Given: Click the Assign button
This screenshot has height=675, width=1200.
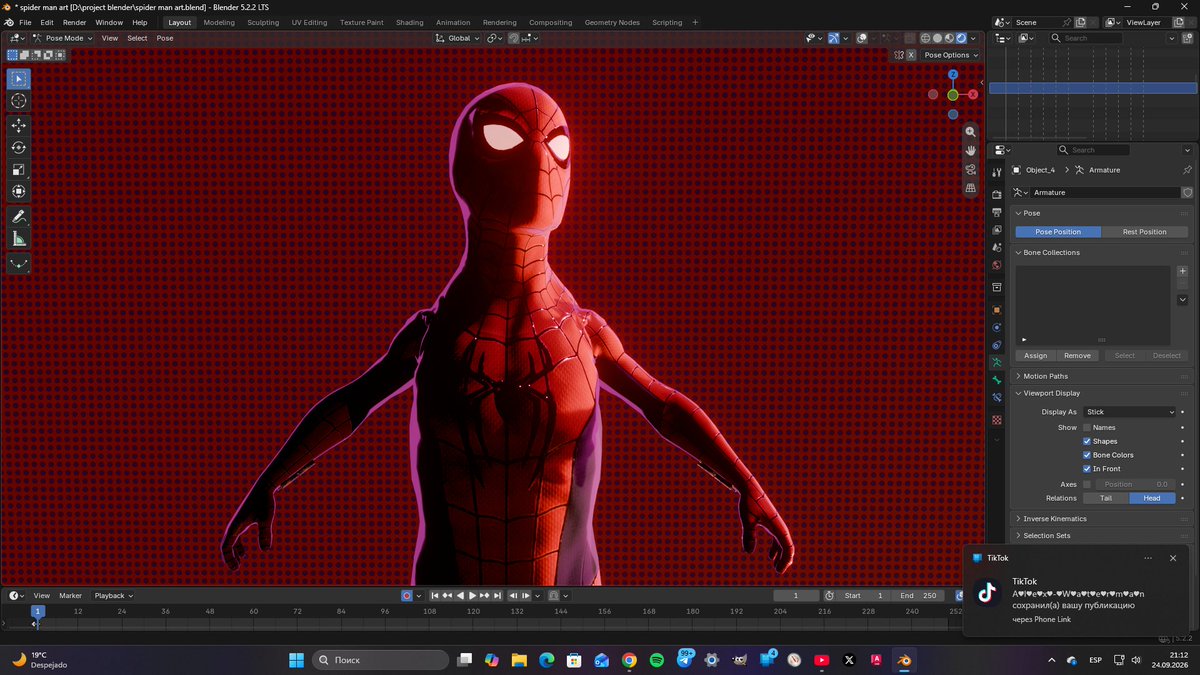Looking at the screenshot, I should (x=1036, y=355).
